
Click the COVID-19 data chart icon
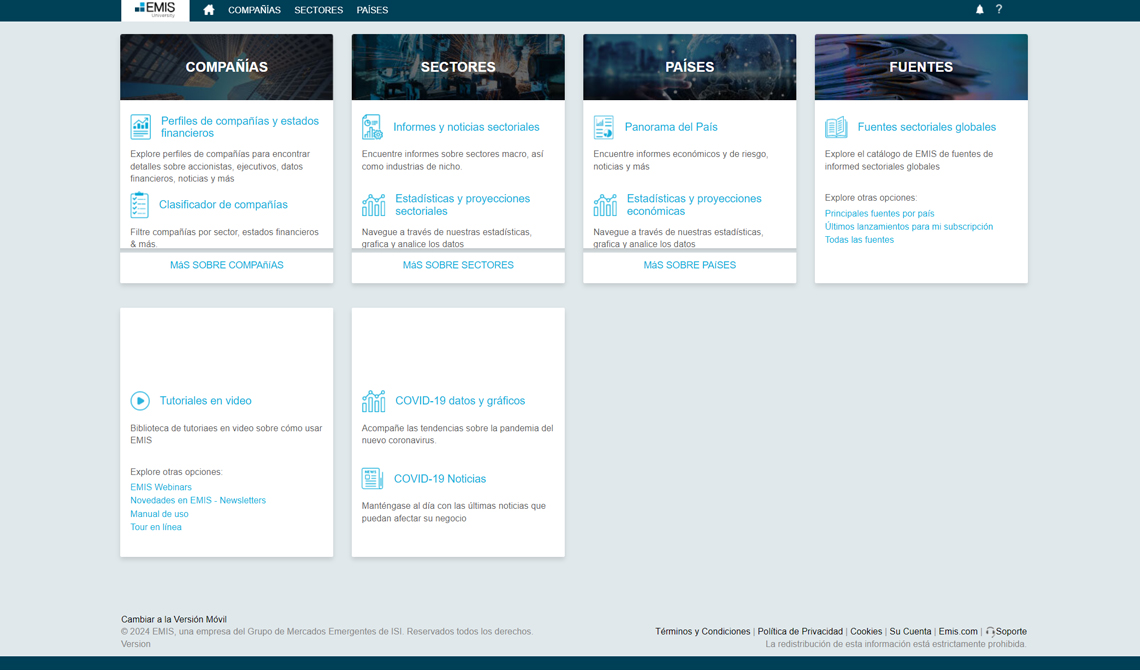[x=374, y=400]
